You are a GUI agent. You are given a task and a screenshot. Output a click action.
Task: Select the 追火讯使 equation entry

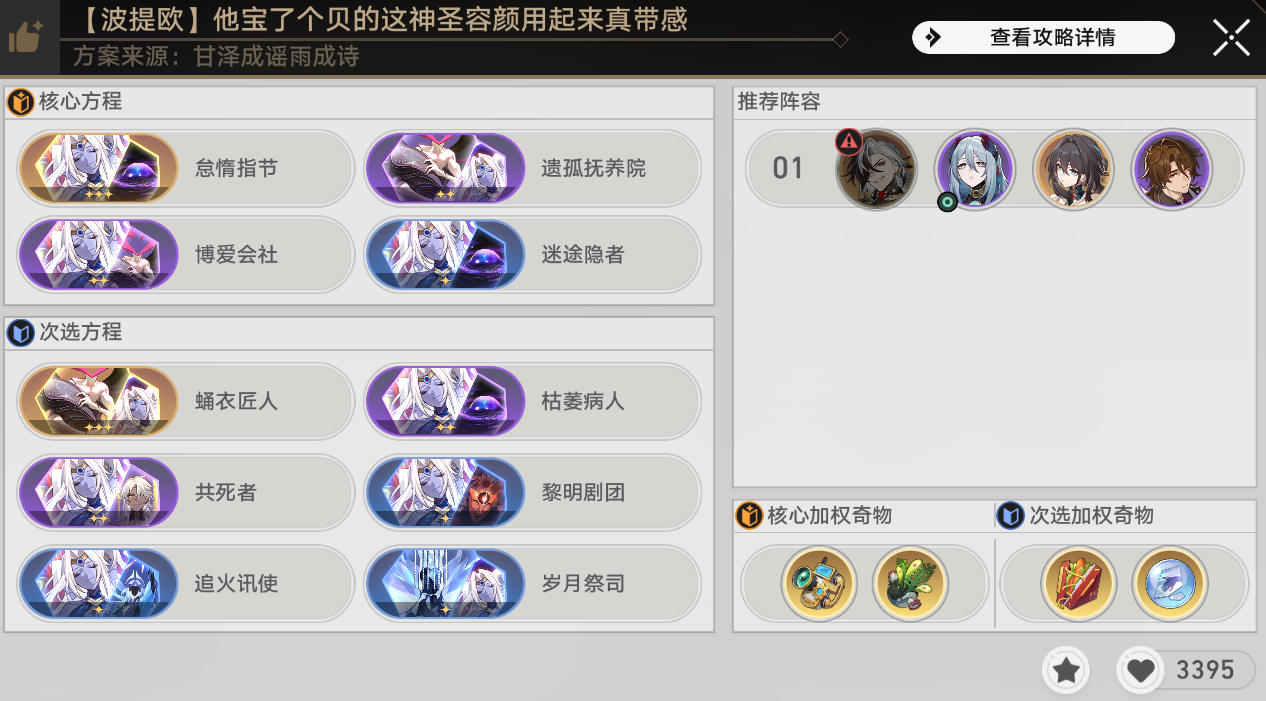click(186, 583)
